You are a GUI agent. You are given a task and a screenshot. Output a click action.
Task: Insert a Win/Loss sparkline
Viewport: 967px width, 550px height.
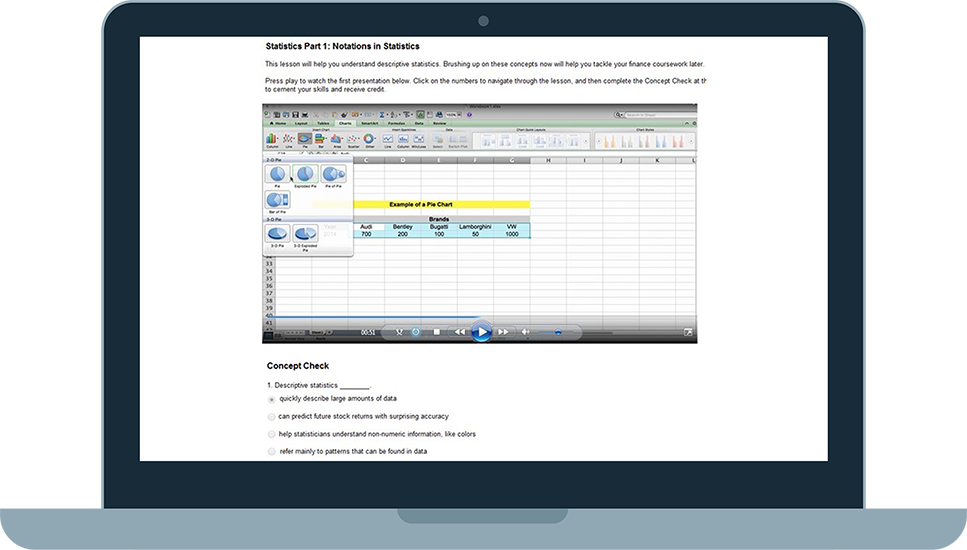point(419,140)
